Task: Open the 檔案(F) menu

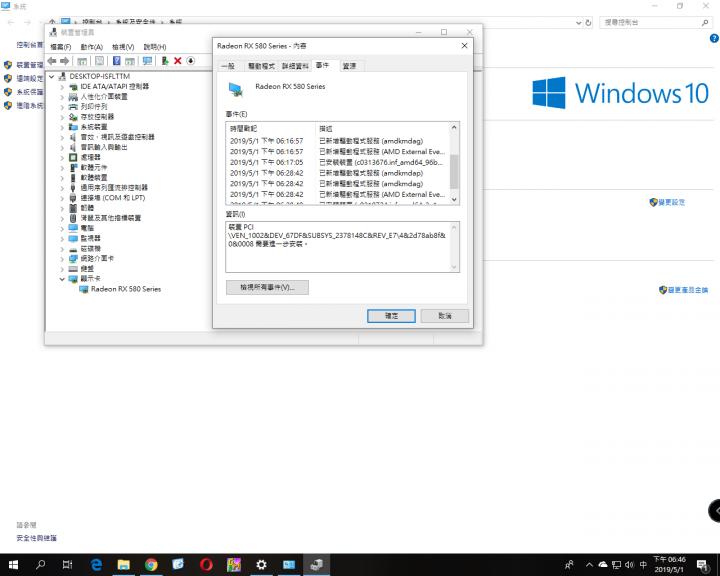Action: (61, 47)
